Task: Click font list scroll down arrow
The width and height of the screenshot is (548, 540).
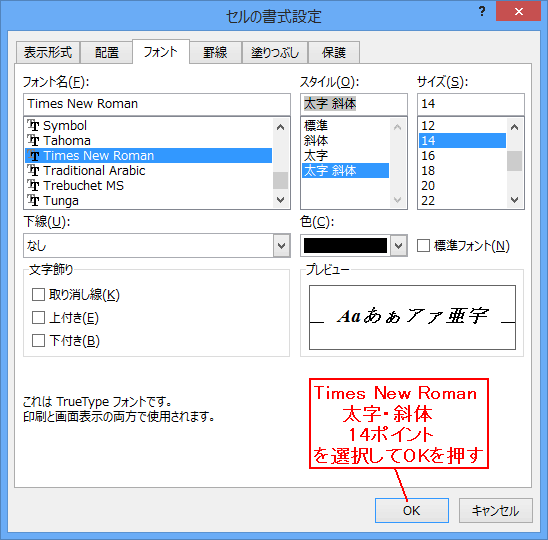Action: coord(281,200)
